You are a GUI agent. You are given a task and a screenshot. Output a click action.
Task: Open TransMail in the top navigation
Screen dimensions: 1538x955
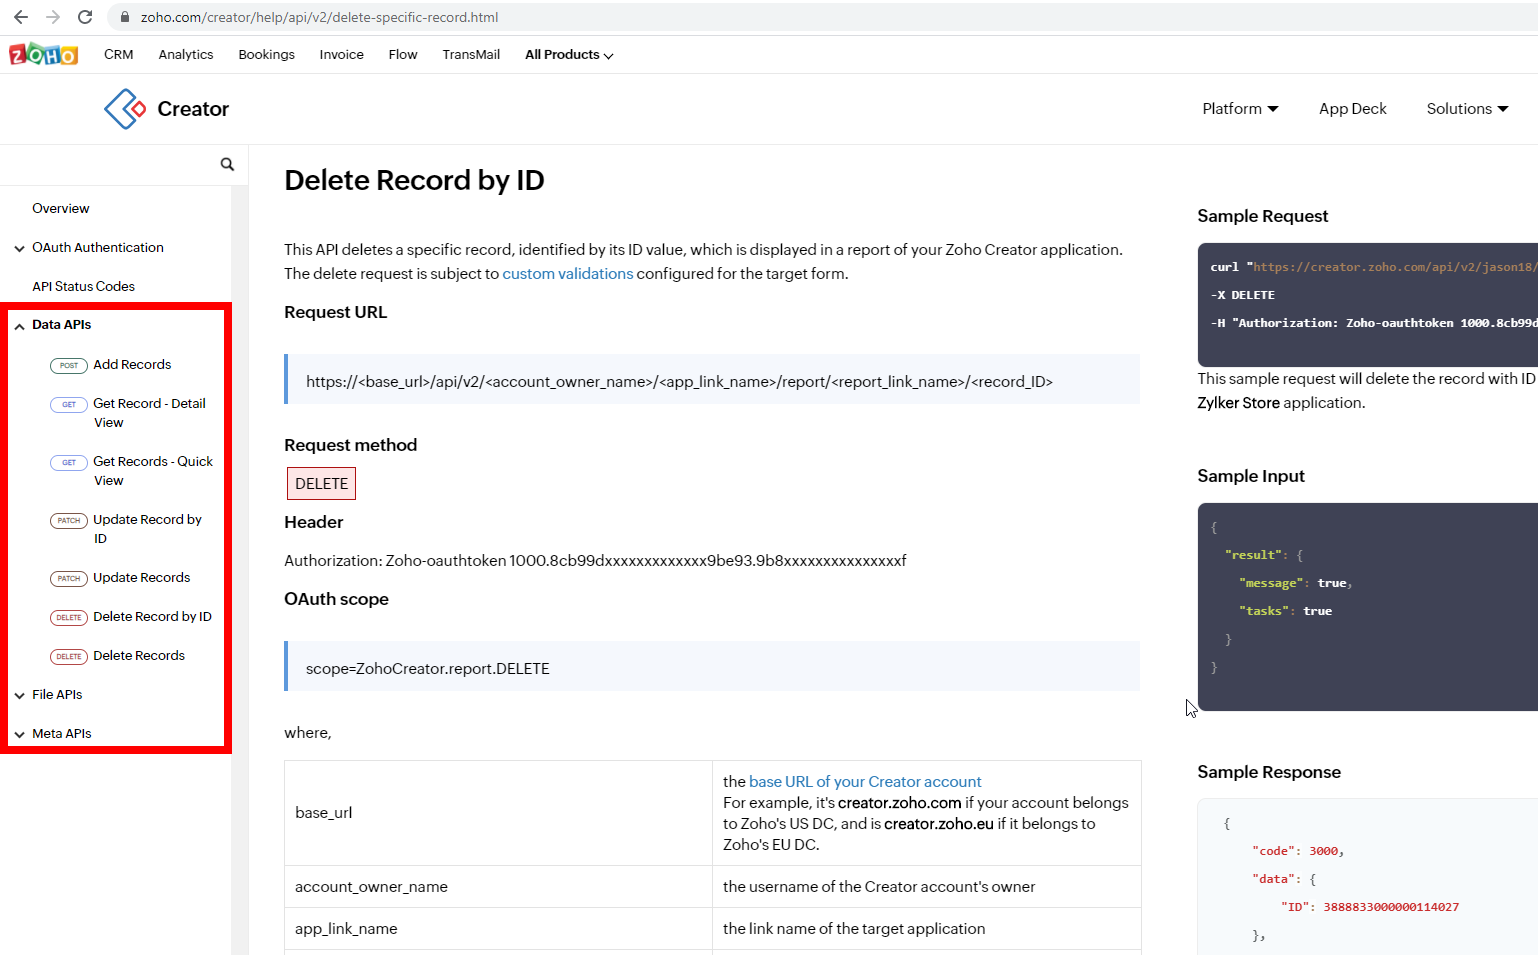[x=471, y=55]
